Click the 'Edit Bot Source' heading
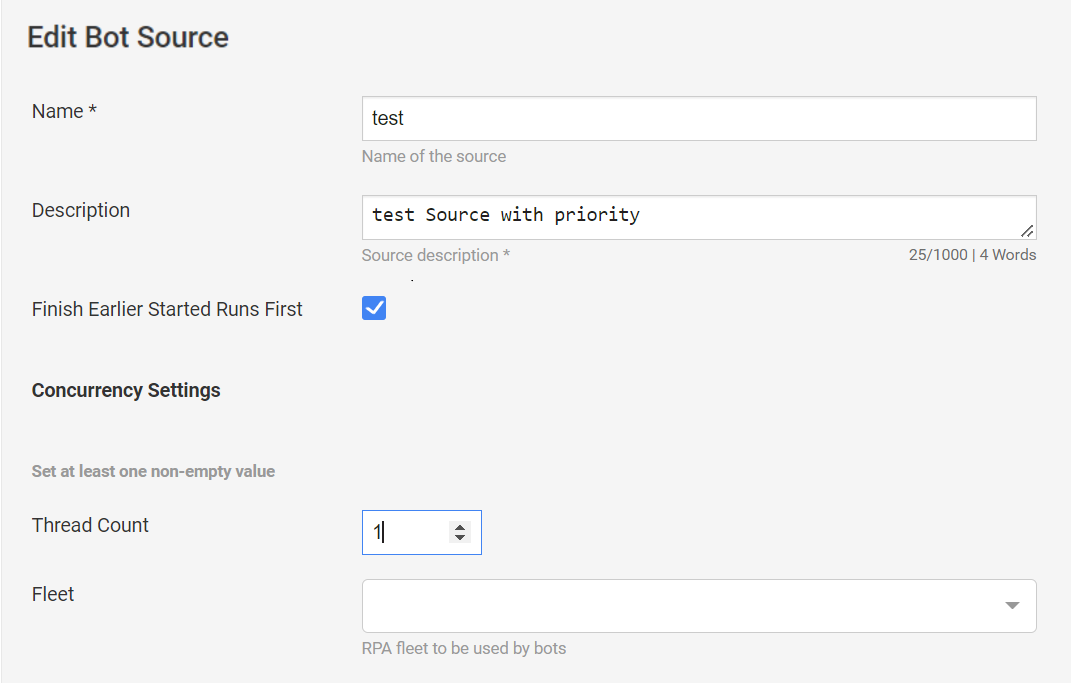Viewport: 1071px width, 683px height. point(128,38)
